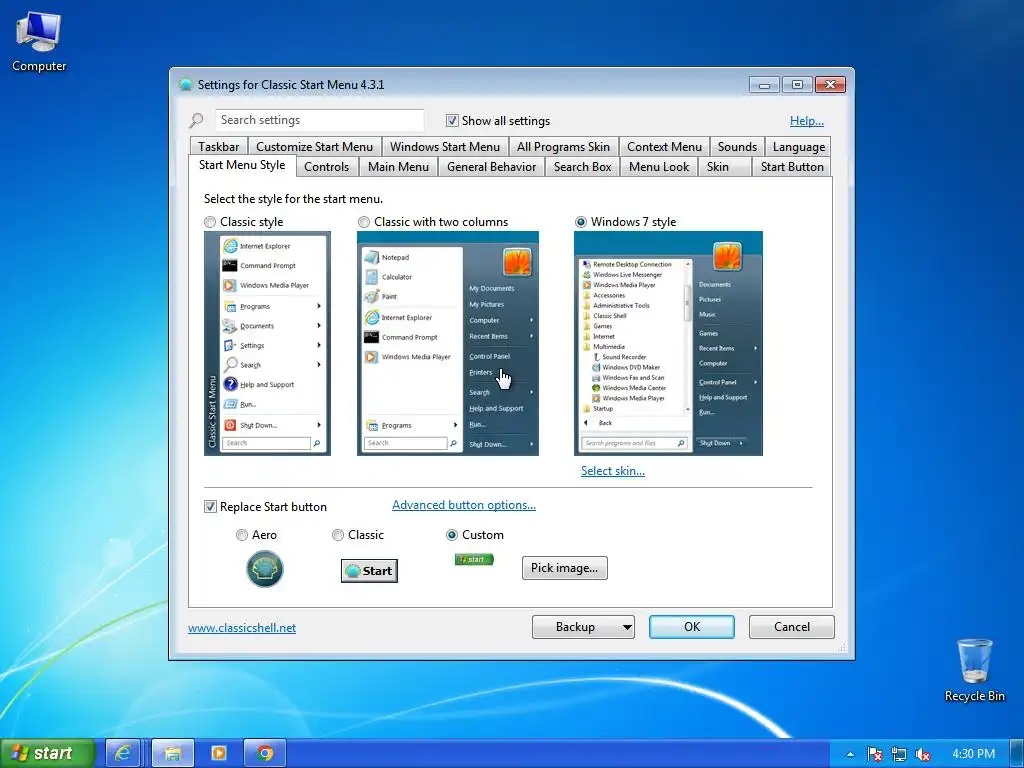Uncheck Replace Start button checkbox
The width and height of the screenshot is (1024, 768).
(210, 507)
